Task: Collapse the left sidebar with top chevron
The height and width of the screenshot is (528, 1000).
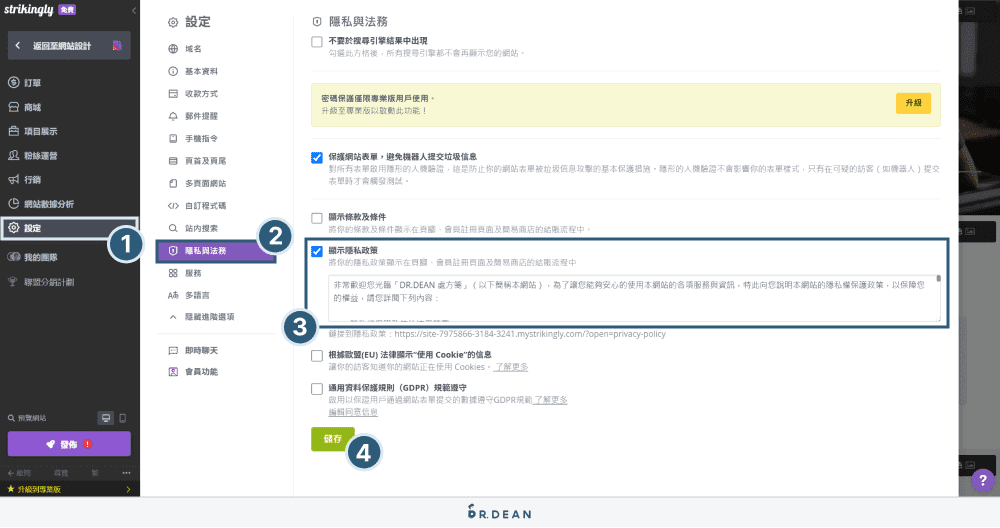Action: [133, 11]
